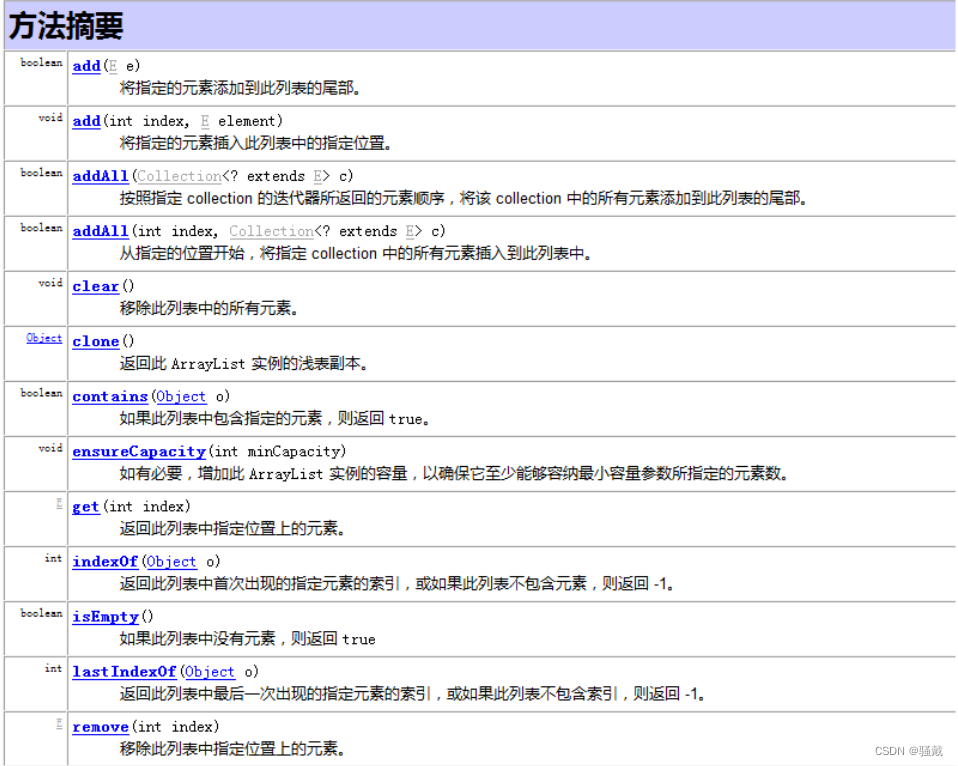Open the Collection type link in first addAll row
The height and width of the screenshot is (766, 958).
point(179,176)
